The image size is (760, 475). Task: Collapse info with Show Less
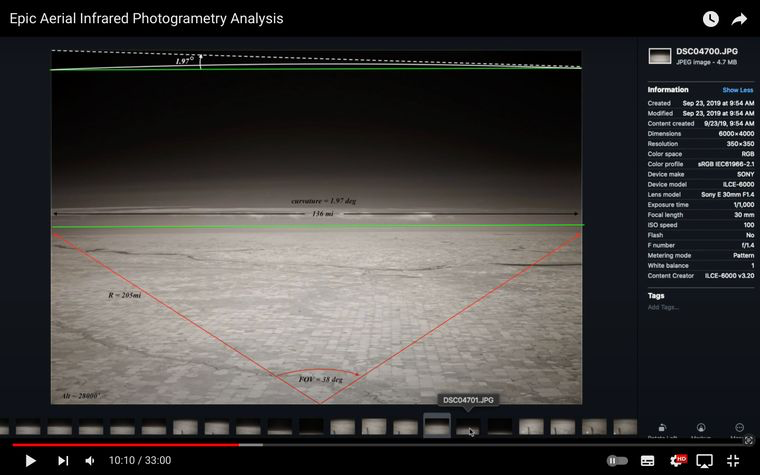point(738,90)
